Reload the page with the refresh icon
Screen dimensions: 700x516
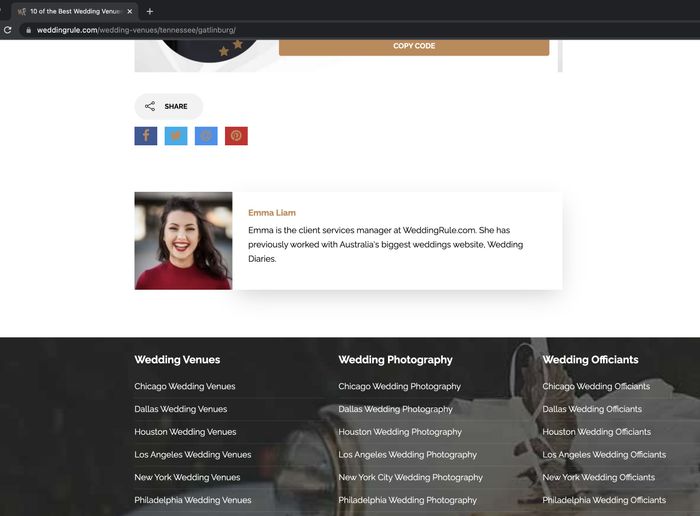tap(8, 30)
